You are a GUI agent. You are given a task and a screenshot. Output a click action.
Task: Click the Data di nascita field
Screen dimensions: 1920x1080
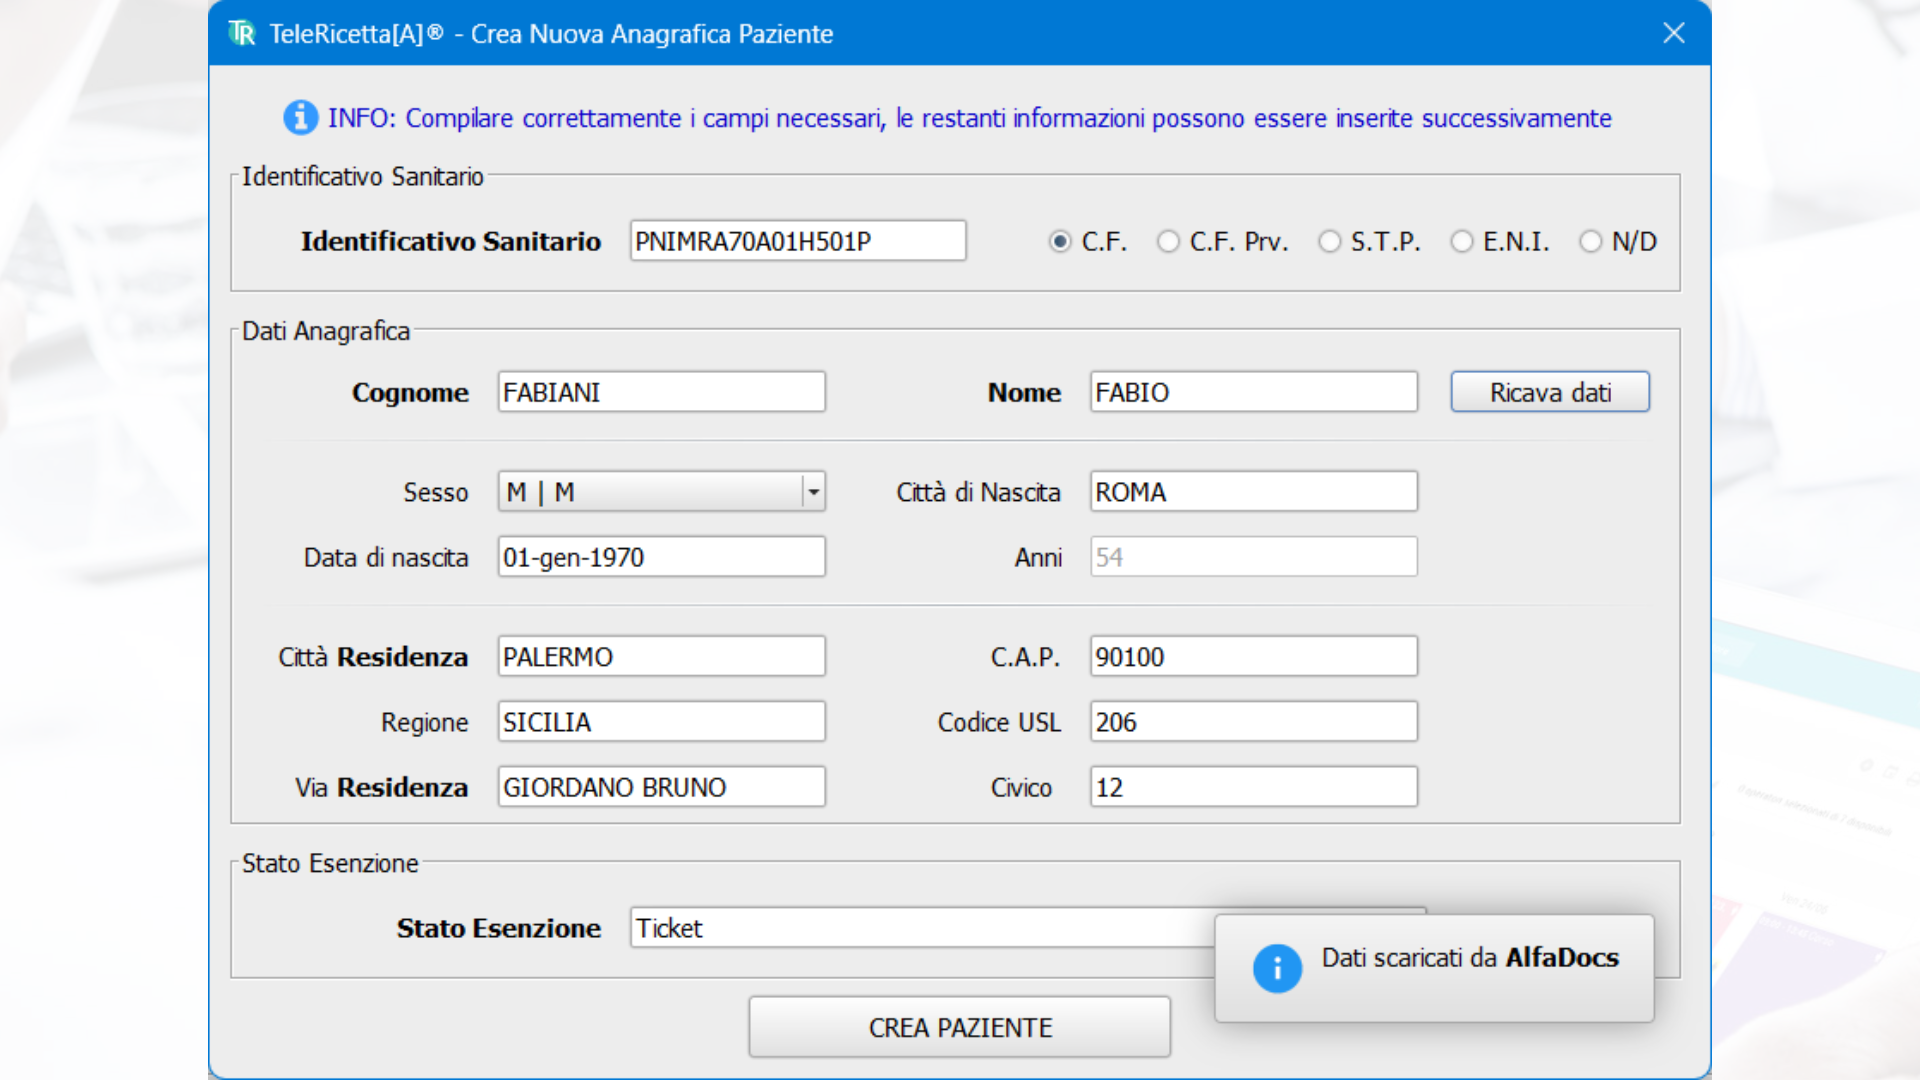(662, 557)
